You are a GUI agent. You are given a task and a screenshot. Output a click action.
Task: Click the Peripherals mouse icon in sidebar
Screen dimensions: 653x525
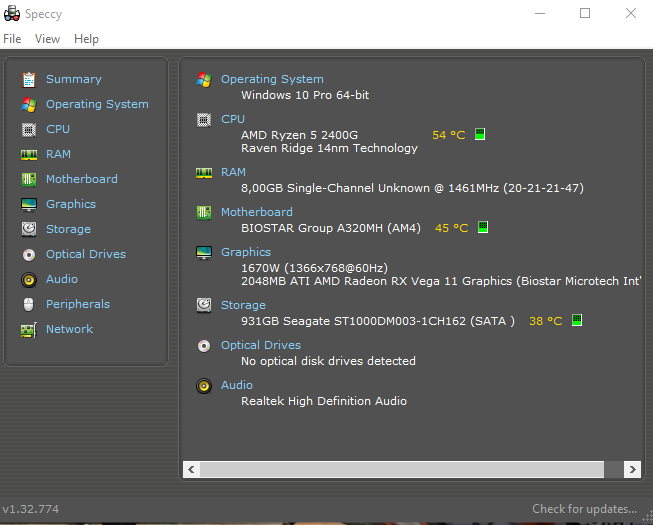[28, 304]
